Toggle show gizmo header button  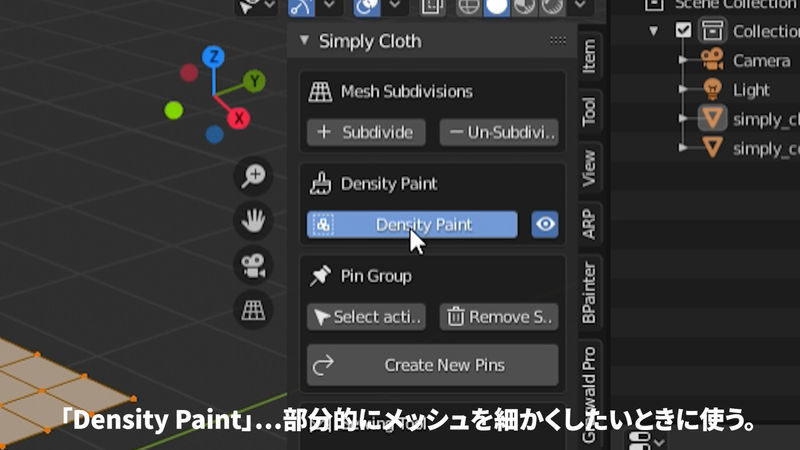tap(301, 6)
